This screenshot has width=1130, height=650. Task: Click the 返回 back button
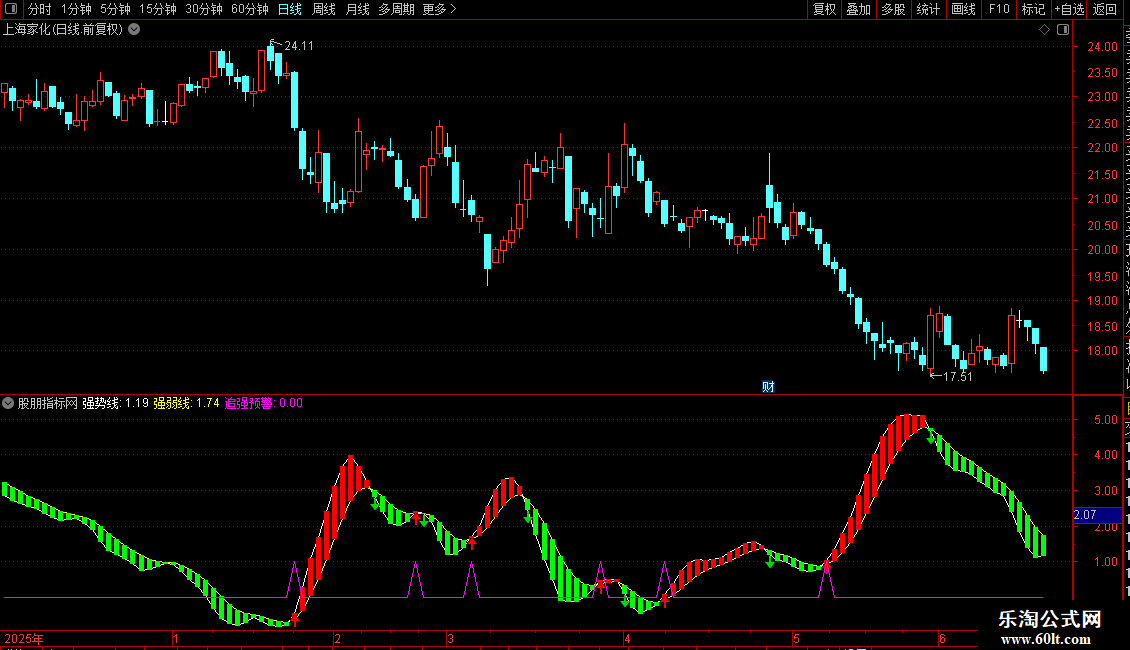point(1104,9)
